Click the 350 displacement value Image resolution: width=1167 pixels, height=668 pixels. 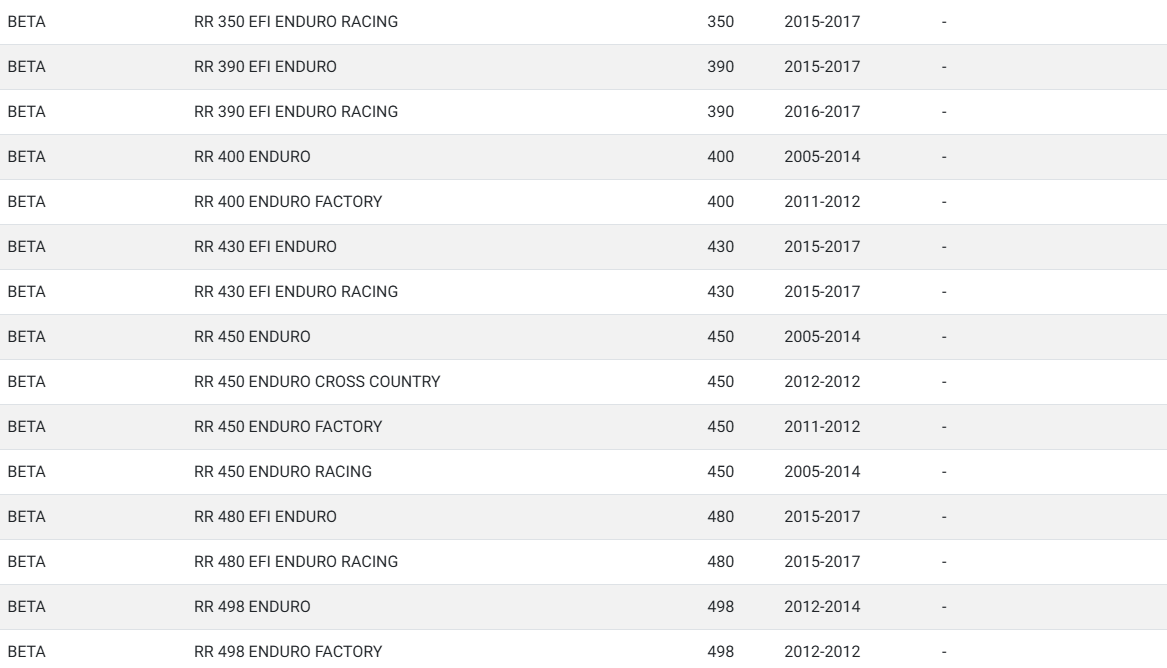coord(720,22)
